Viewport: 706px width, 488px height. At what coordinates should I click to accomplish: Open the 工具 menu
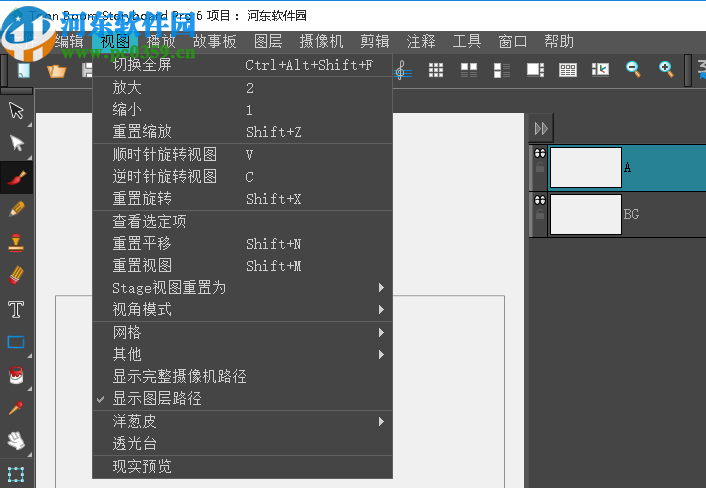click(467, 42)
